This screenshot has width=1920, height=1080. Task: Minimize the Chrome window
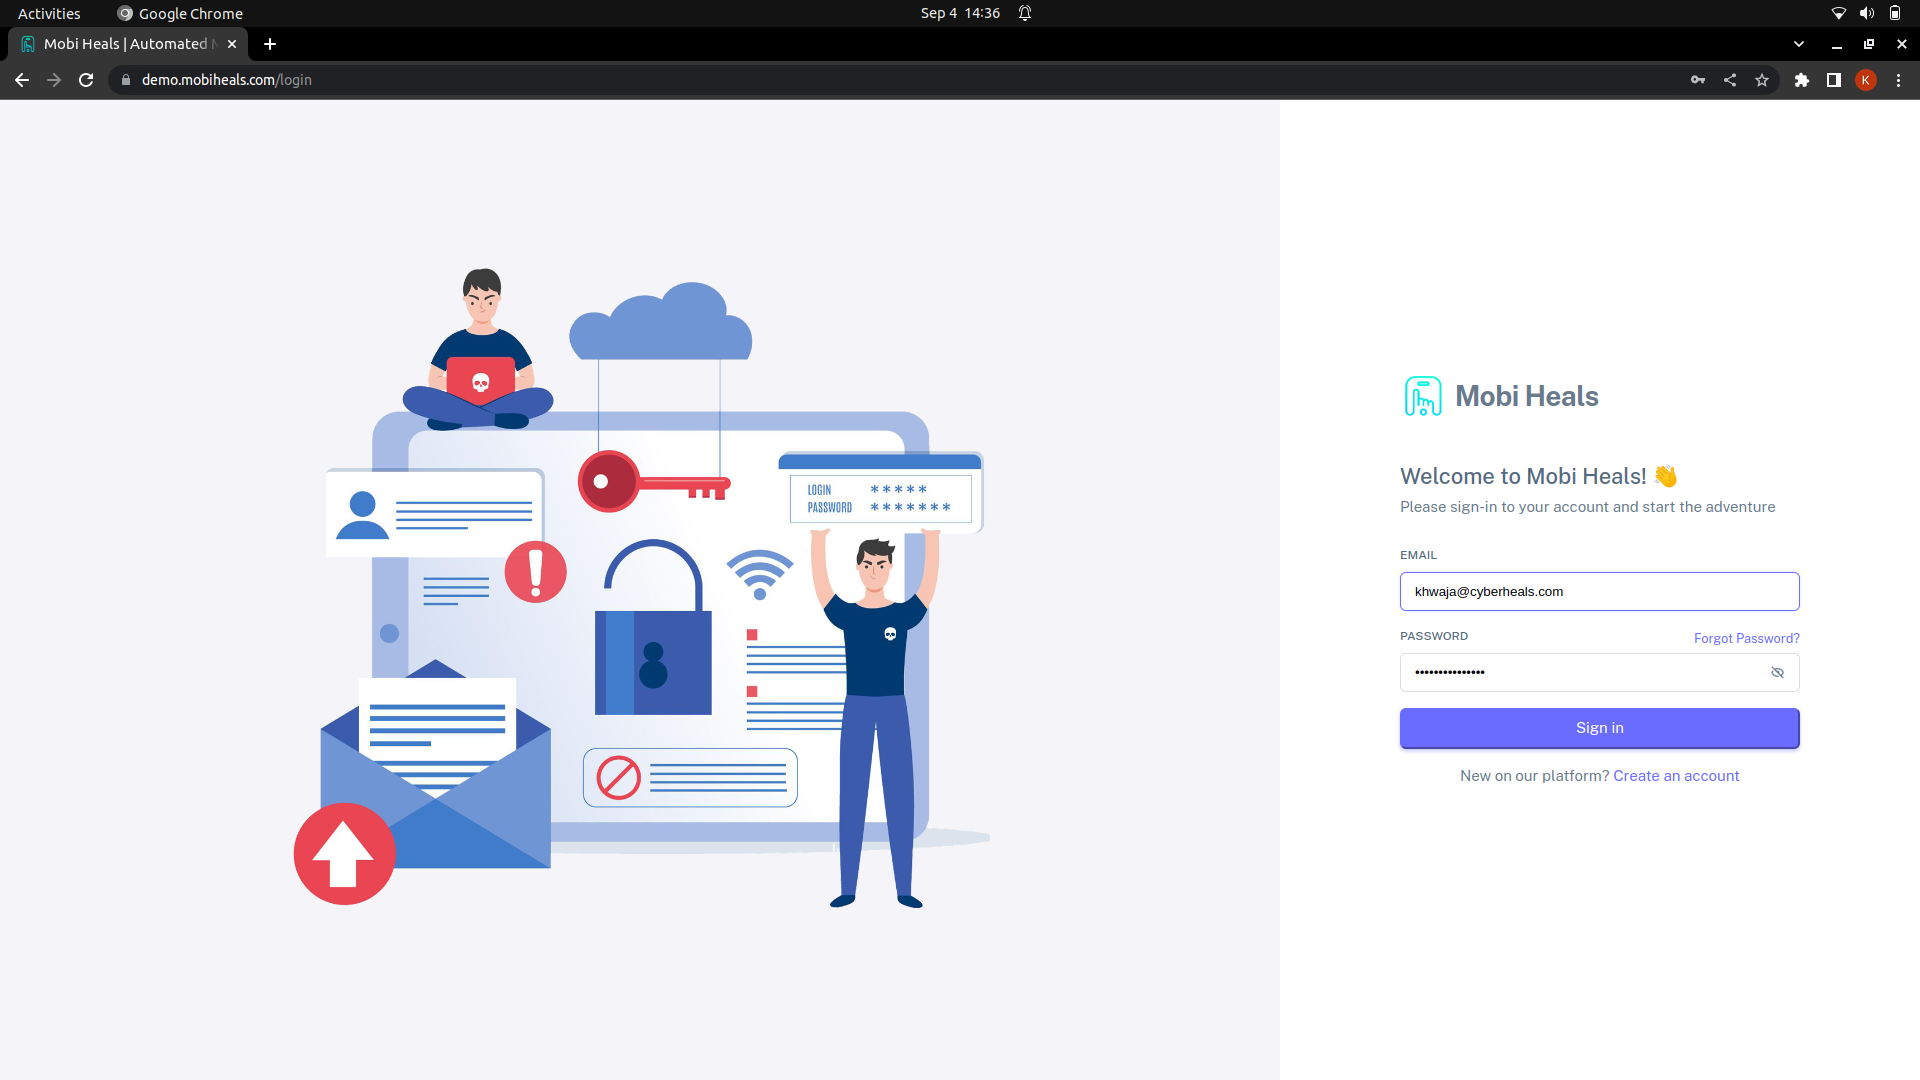(x=1837, y=44)
